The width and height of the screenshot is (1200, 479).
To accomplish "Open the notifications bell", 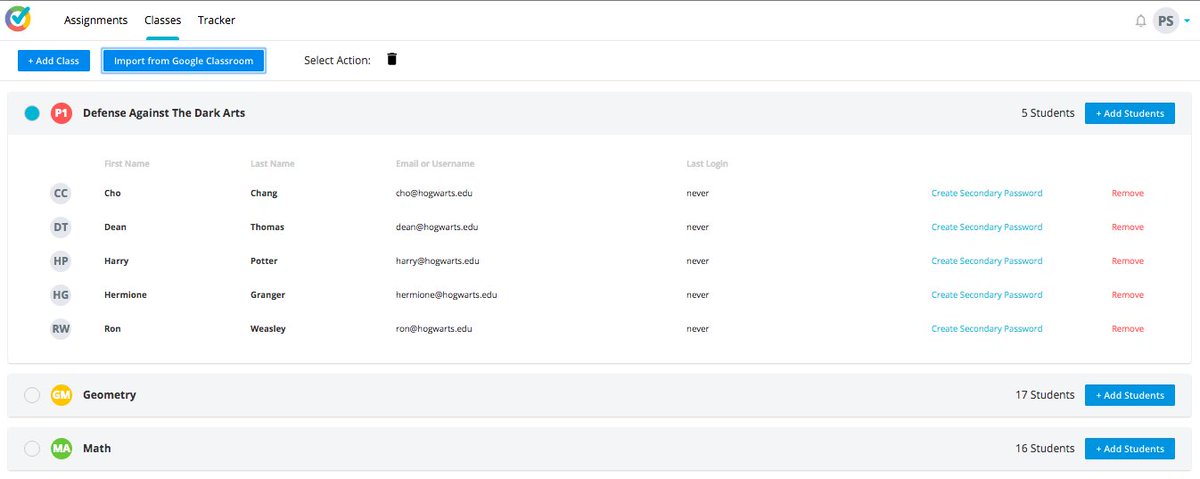I will coord(1141,20).
